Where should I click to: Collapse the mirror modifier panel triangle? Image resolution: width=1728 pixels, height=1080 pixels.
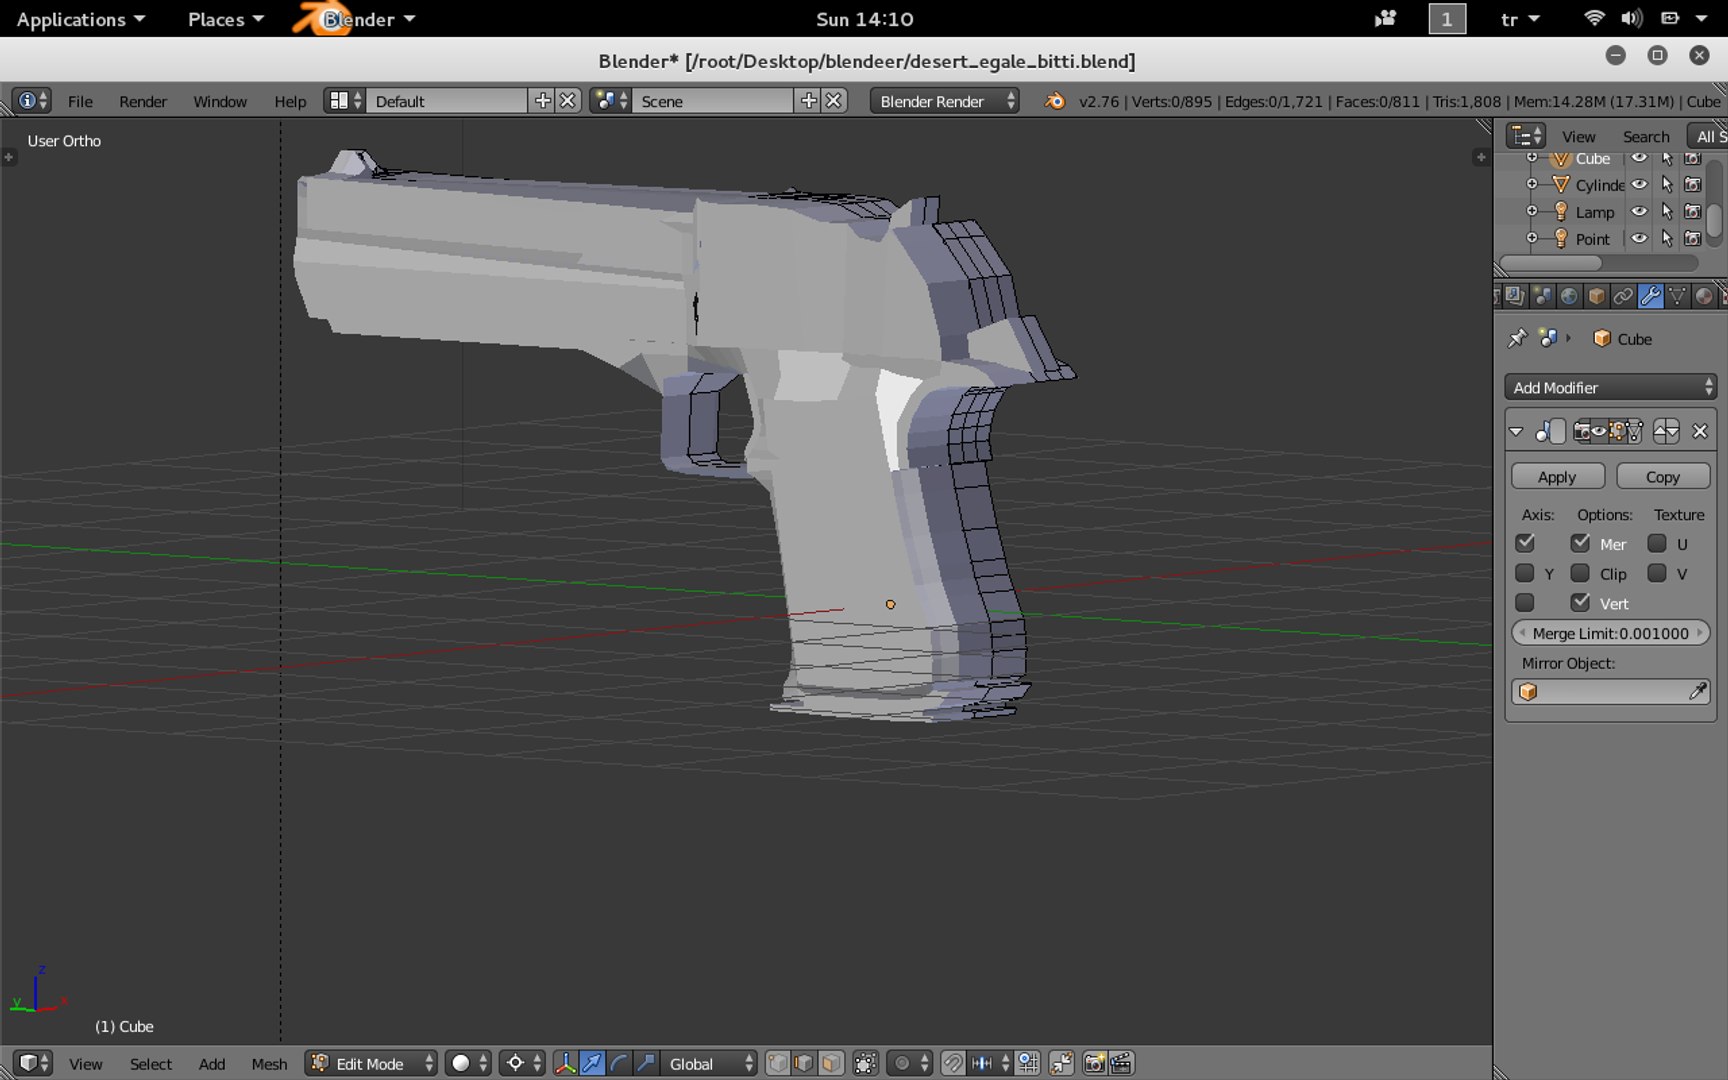pyautogui.click(x=1516, y=432)
